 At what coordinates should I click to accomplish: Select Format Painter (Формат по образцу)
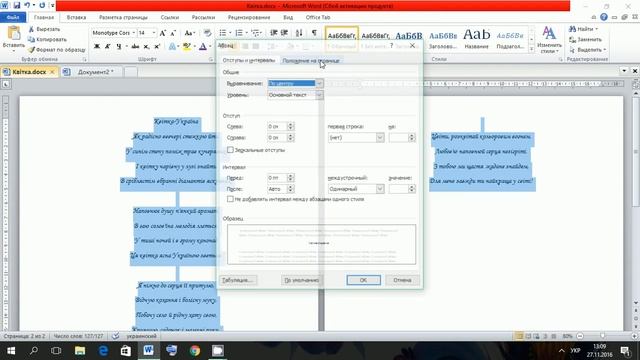point(57,50)
